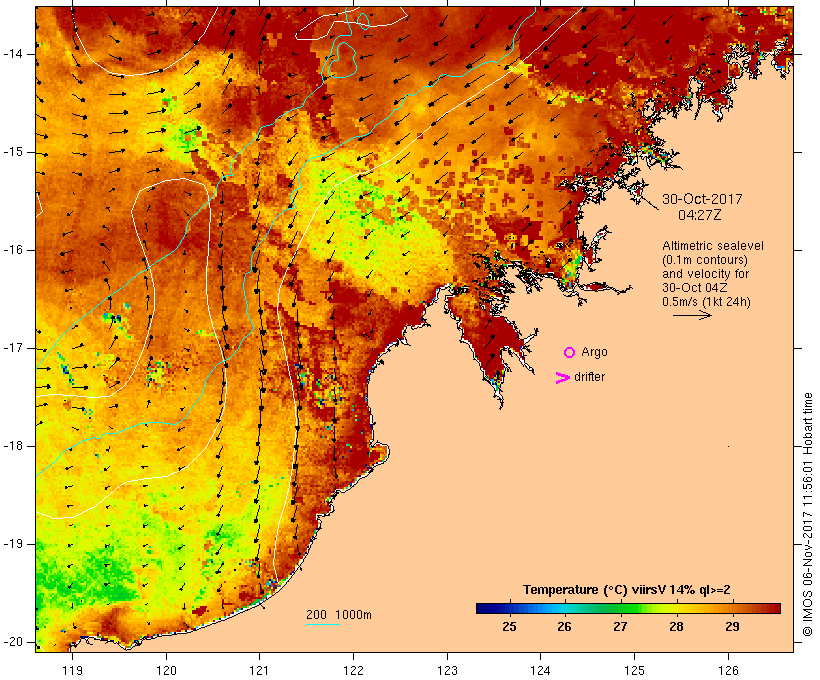Click the longitude label '124'

click(x=541, y=670)
